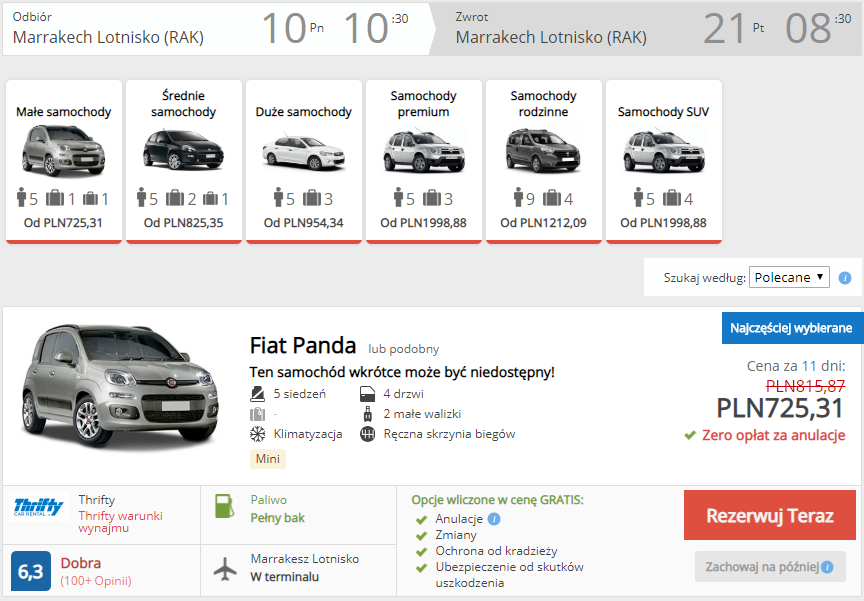Image resolution: width=864 pixels, height=601 pixels.
Task: Click the Thrifty car rental logo
Action: (x=39, y=507)
